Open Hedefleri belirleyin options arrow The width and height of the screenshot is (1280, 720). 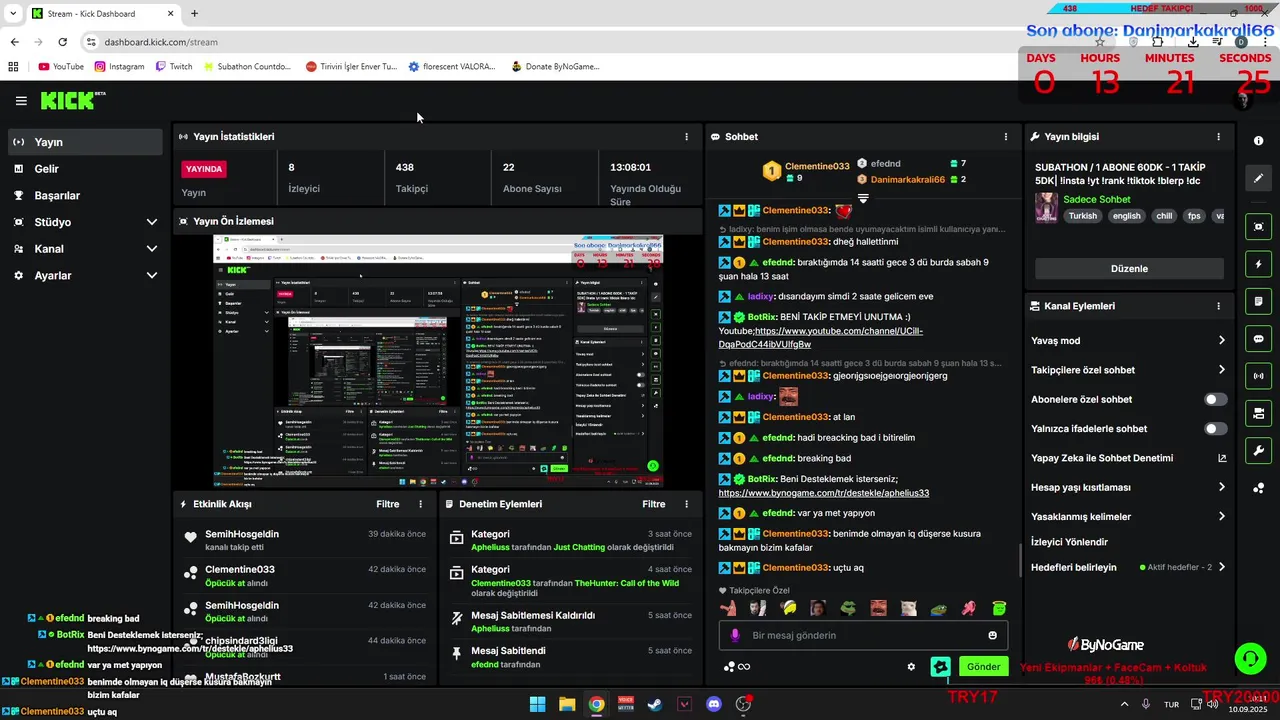[x=1221, y=567]
